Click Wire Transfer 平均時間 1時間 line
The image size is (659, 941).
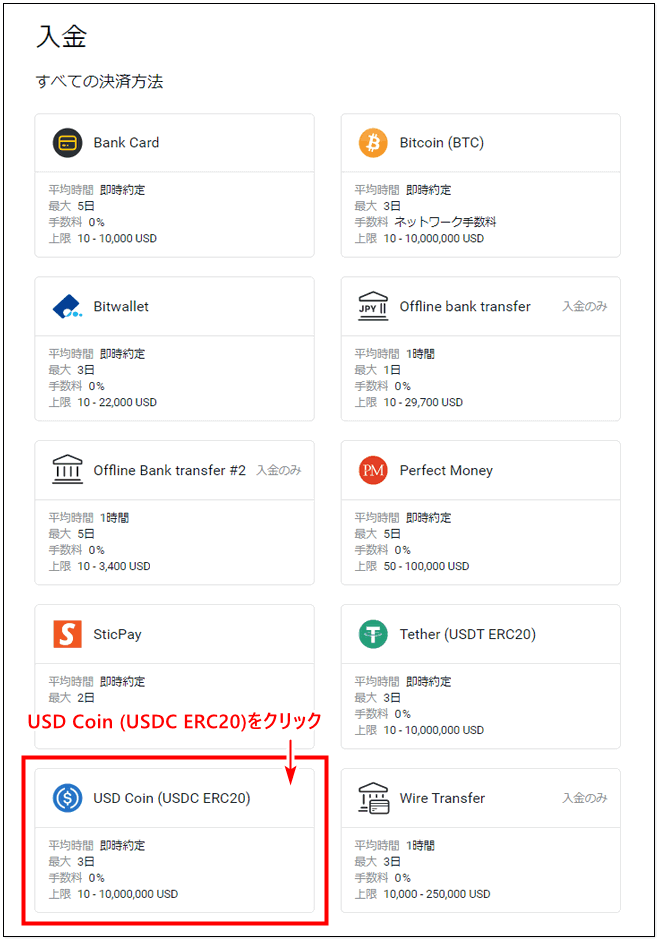[x=395, y=845]
